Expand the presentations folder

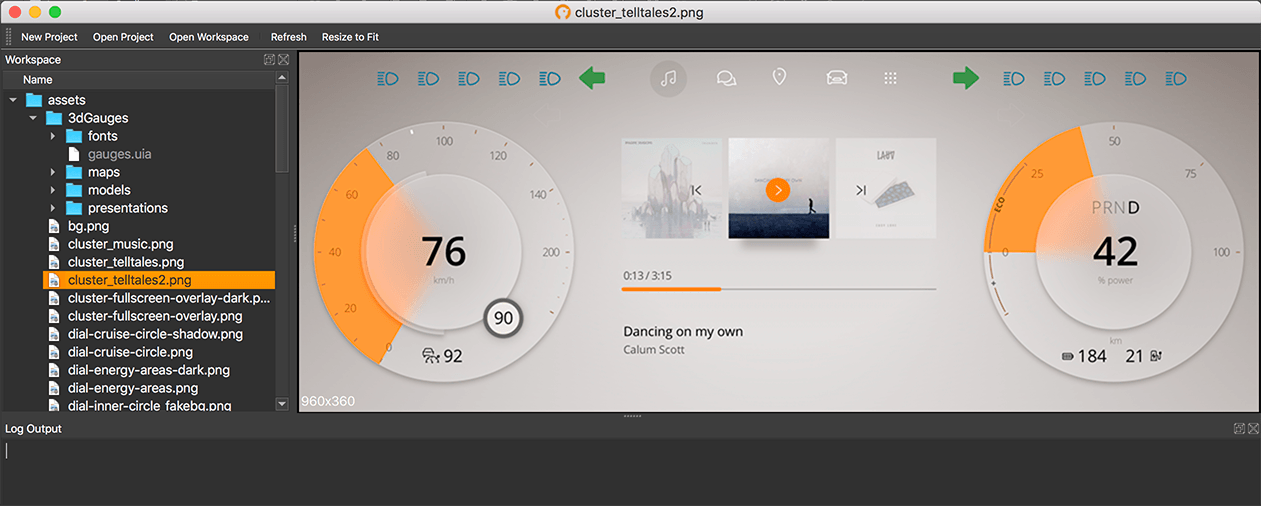pyautogui.click(x=53, y=208)
